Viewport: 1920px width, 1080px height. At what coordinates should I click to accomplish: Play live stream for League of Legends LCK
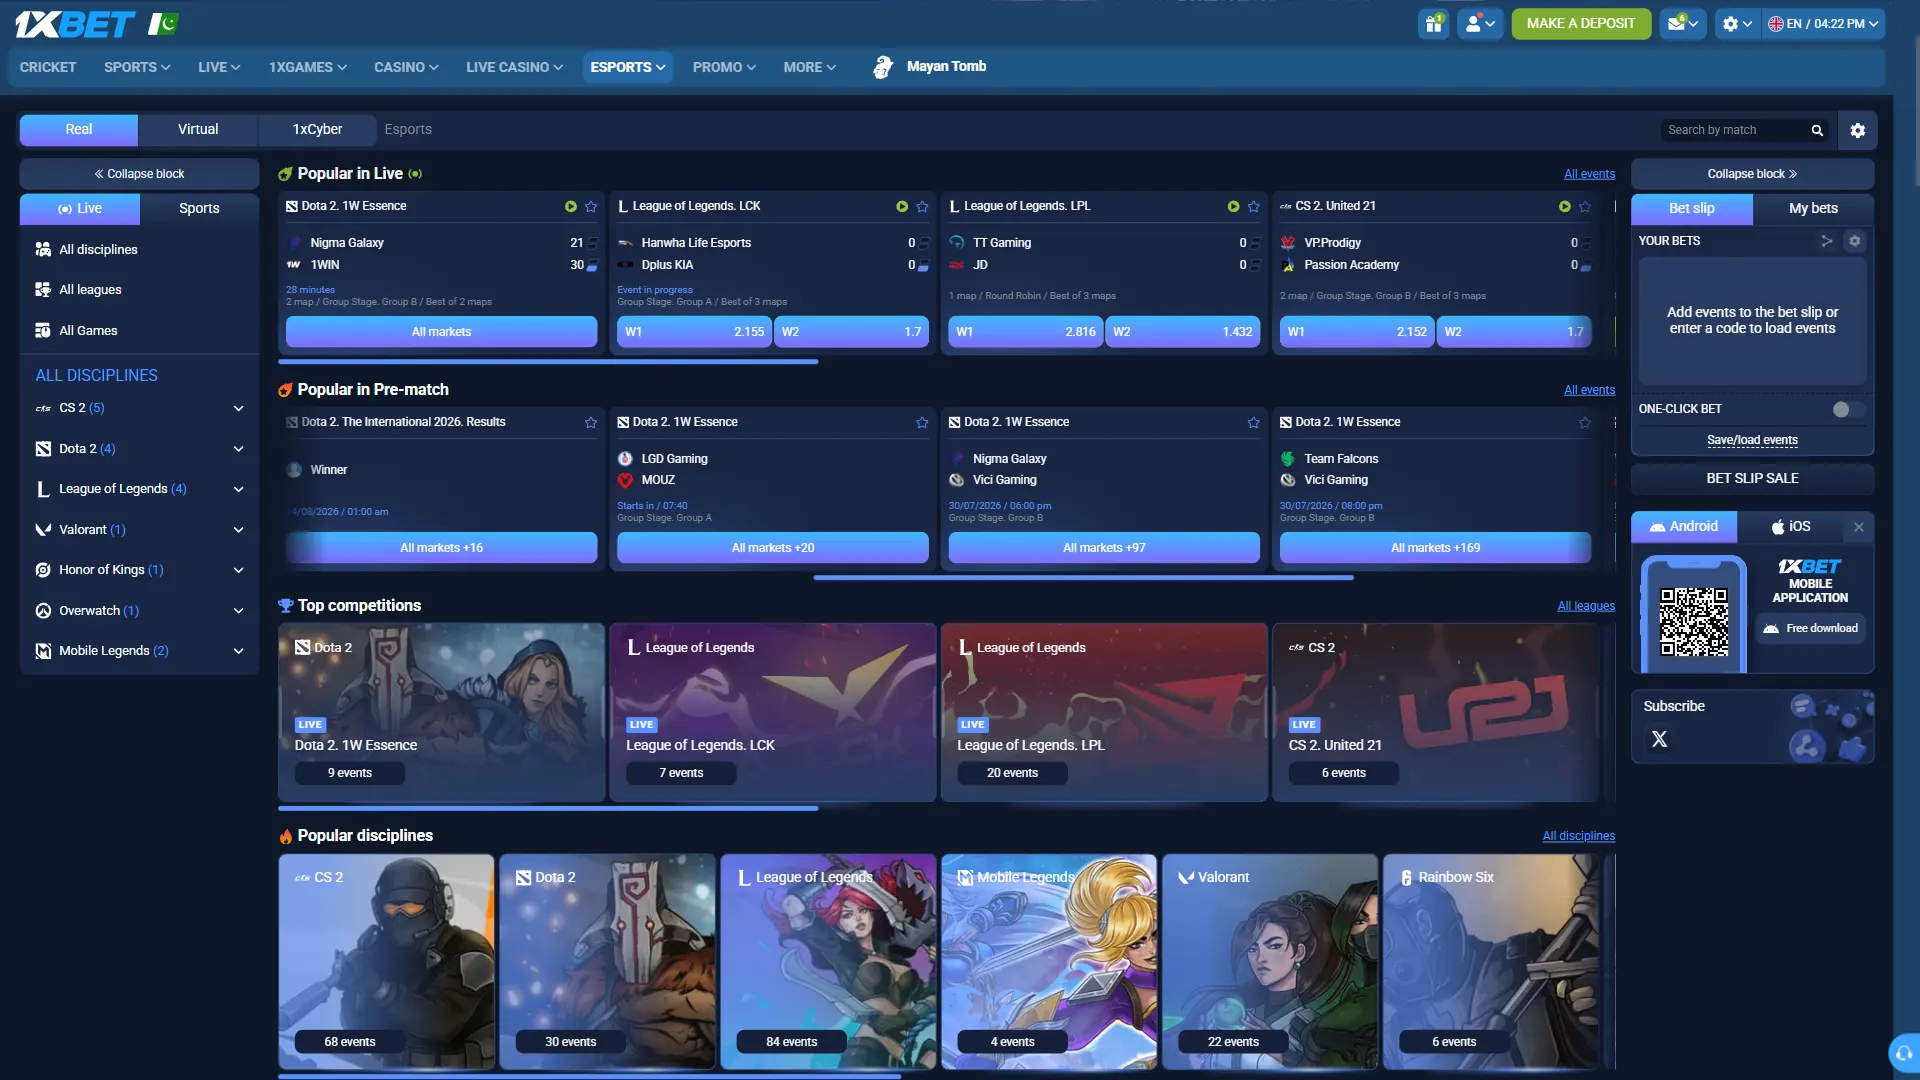pos(902,207)
